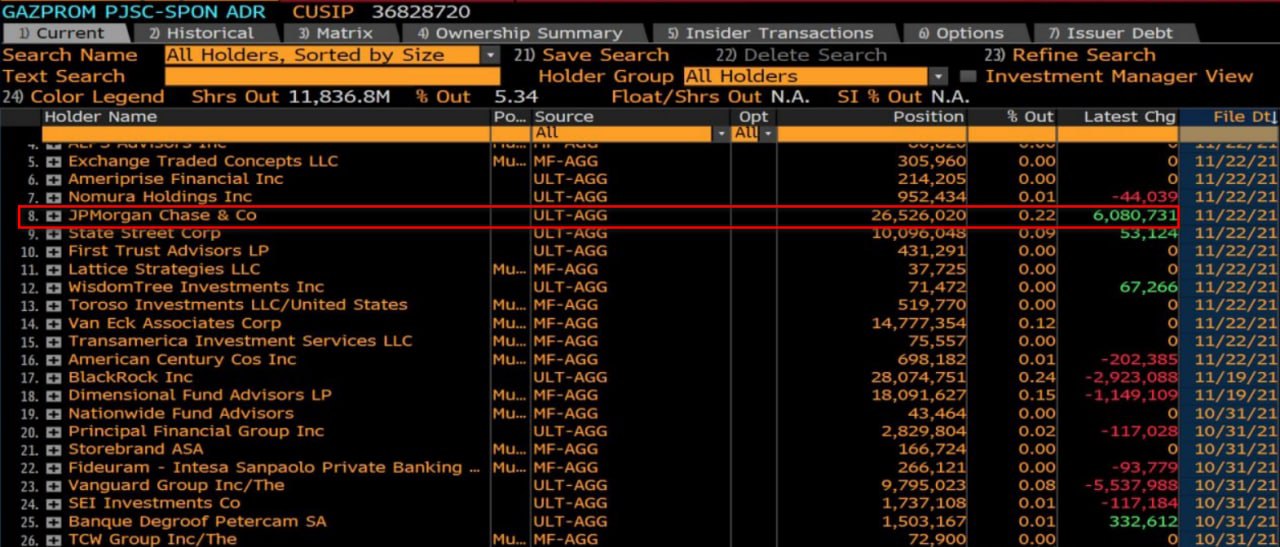The height and width of the screenshot is (547, 1280).
Task: Toggle Investment Manager View checkbox
Action: pyautogui.click(x=967, y=77)
